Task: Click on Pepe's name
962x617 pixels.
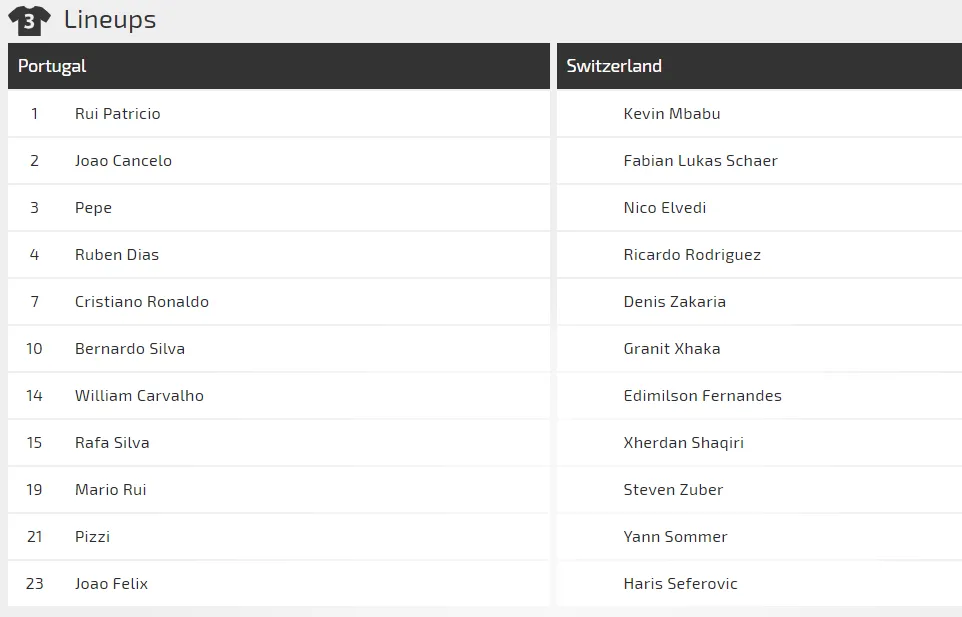Action: pos(93,208)
